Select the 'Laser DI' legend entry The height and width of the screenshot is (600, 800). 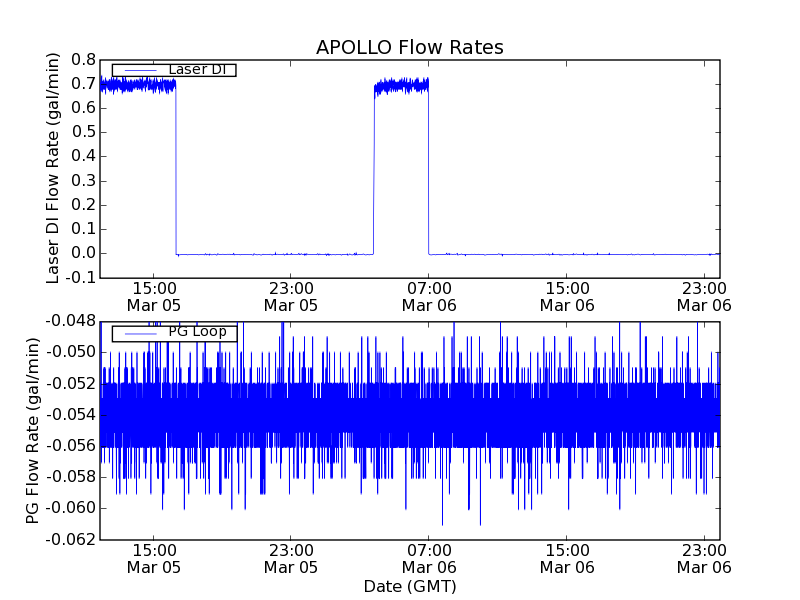[174, 70]
